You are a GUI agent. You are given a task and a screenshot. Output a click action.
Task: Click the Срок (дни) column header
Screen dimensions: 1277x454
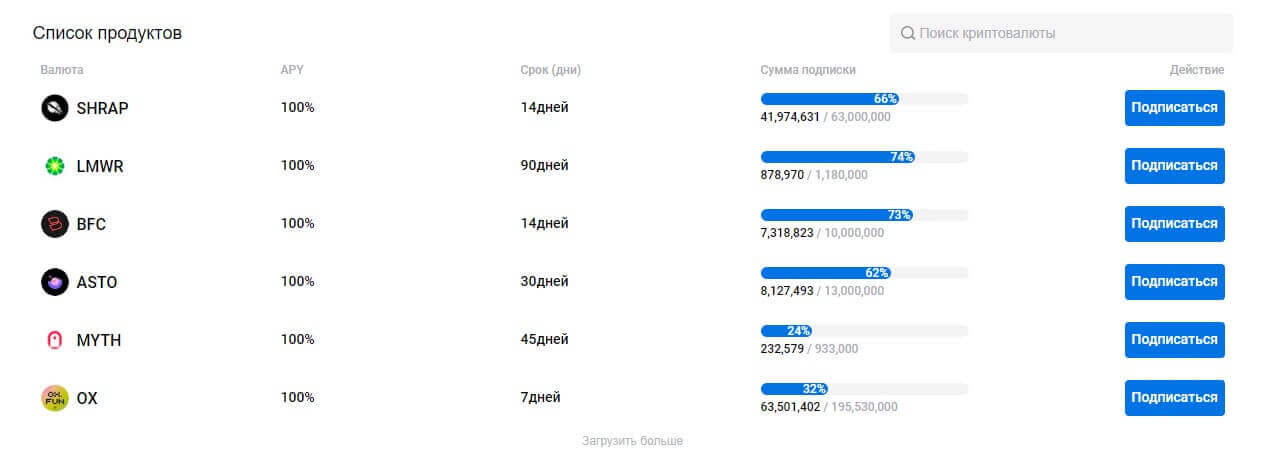click(x=550, y=70)
